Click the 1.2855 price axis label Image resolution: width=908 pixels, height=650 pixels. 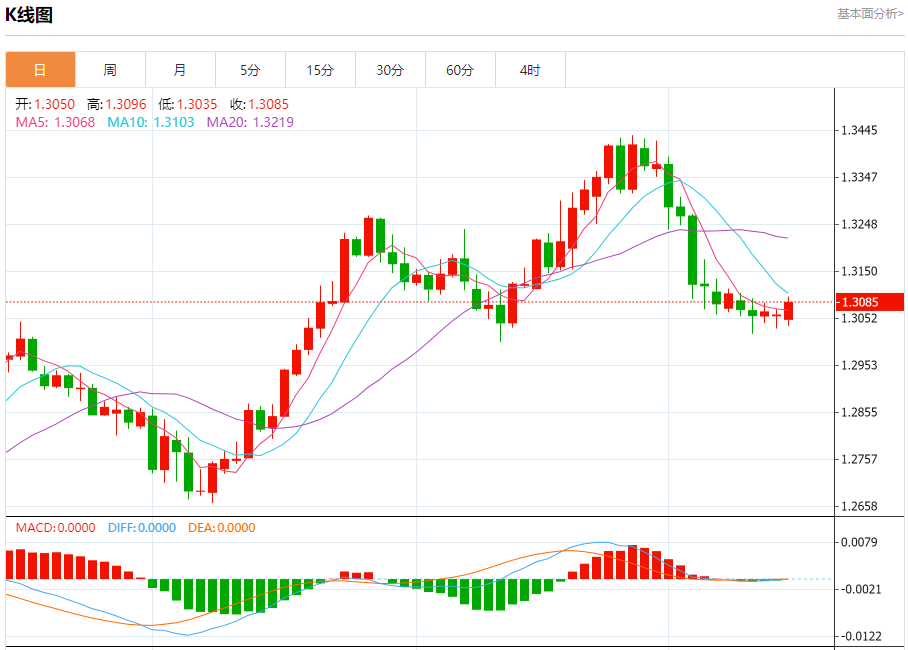(x=859, y=412)
